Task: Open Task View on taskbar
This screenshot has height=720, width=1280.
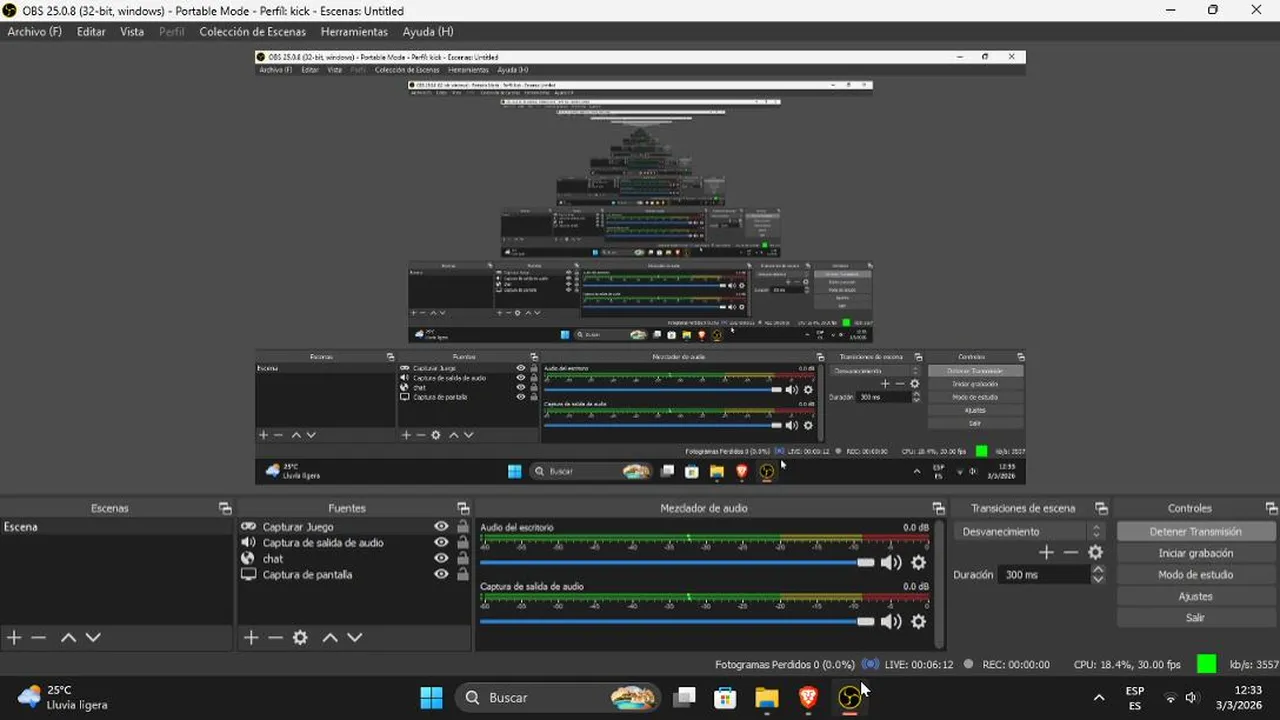Action: [684, 697]
